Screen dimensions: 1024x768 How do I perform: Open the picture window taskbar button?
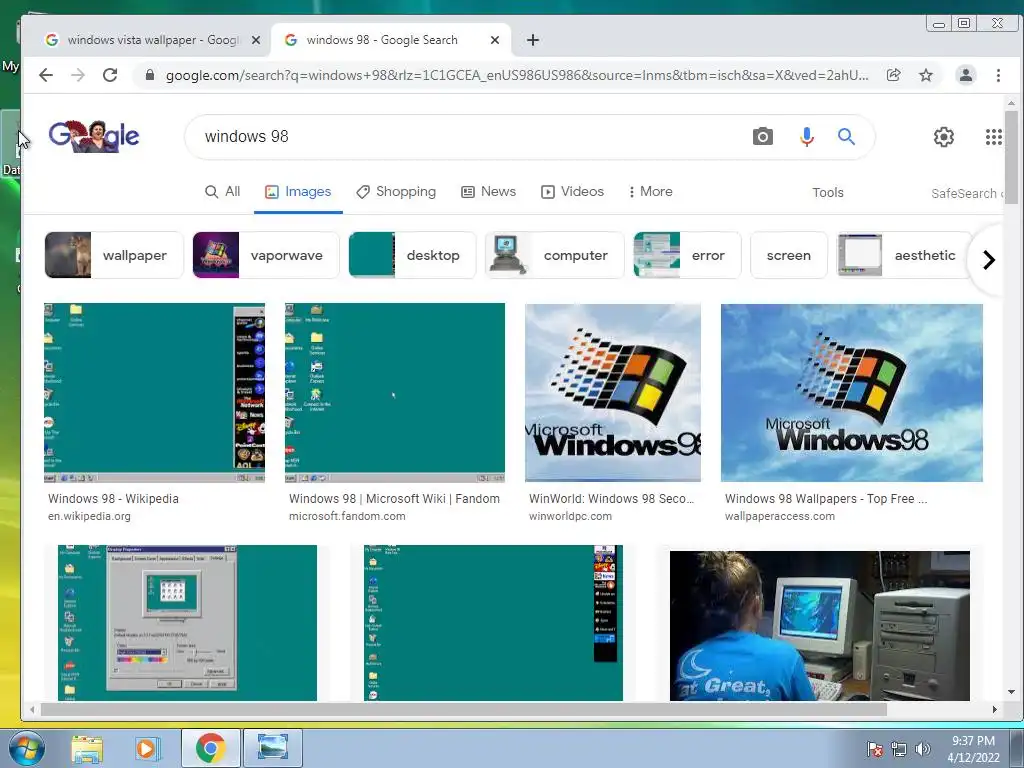coord(273,748)
